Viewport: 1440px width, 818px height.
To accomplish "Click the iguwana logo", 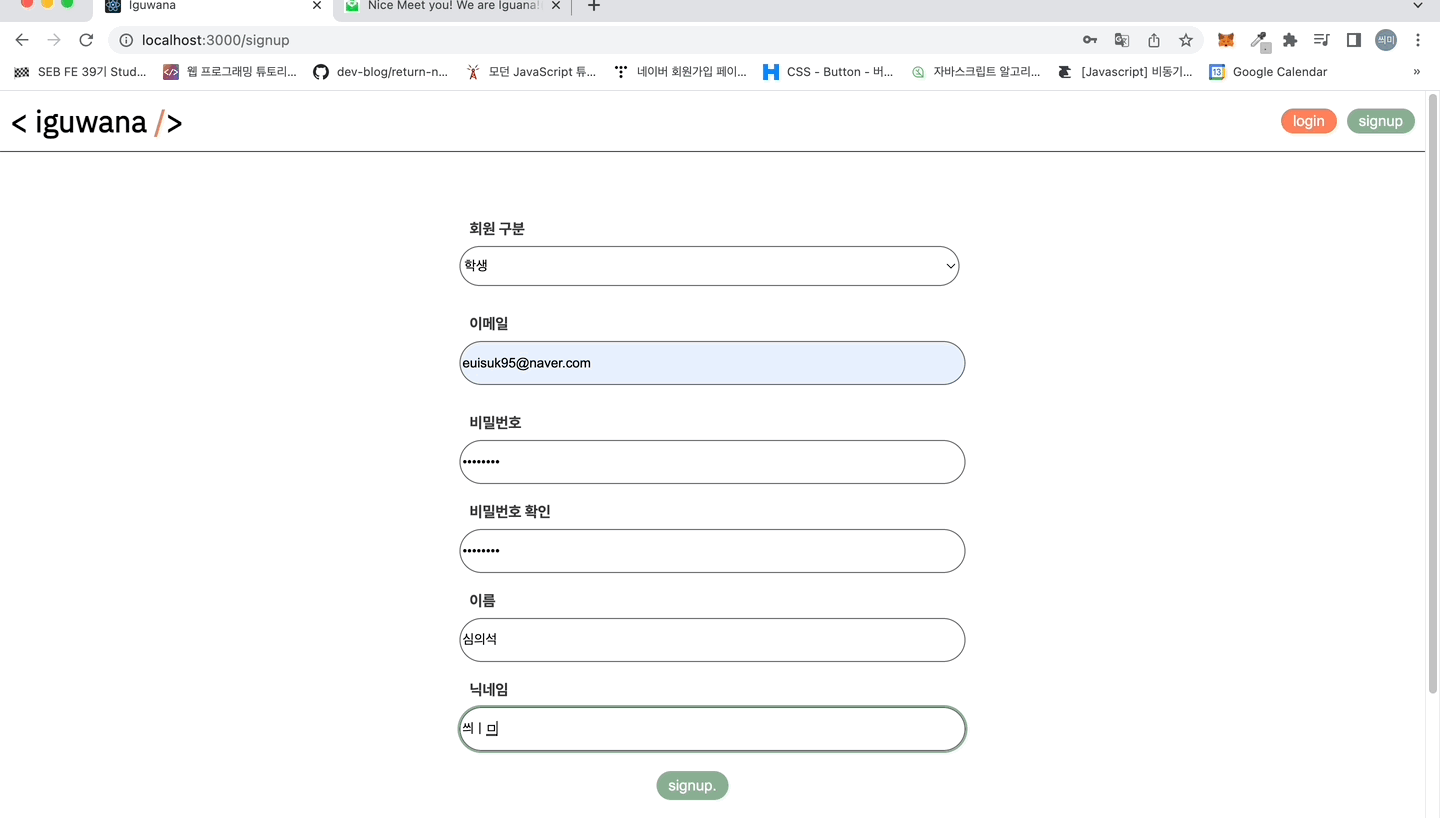I will coord(97,122).
